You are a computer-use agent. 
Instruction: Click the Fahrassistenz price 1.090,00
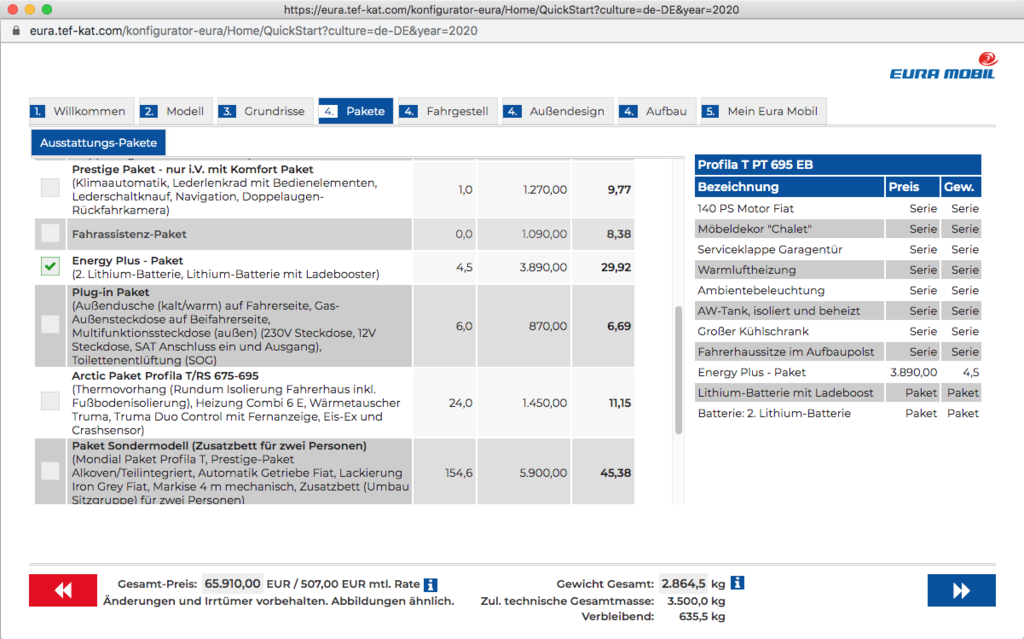point(545,234)
